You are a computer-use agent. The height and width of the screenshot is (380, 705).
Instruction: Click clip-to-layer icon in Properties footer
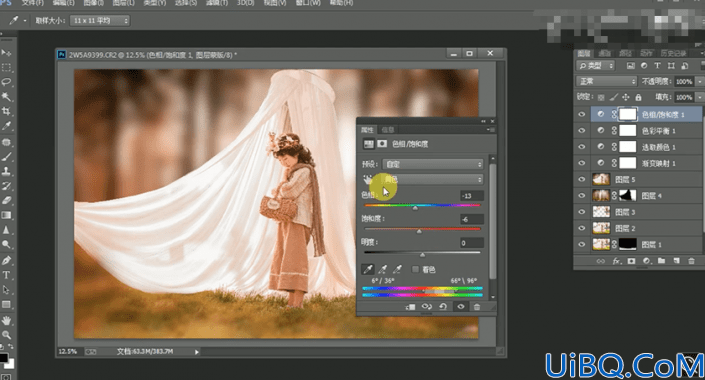pos(410,307)
